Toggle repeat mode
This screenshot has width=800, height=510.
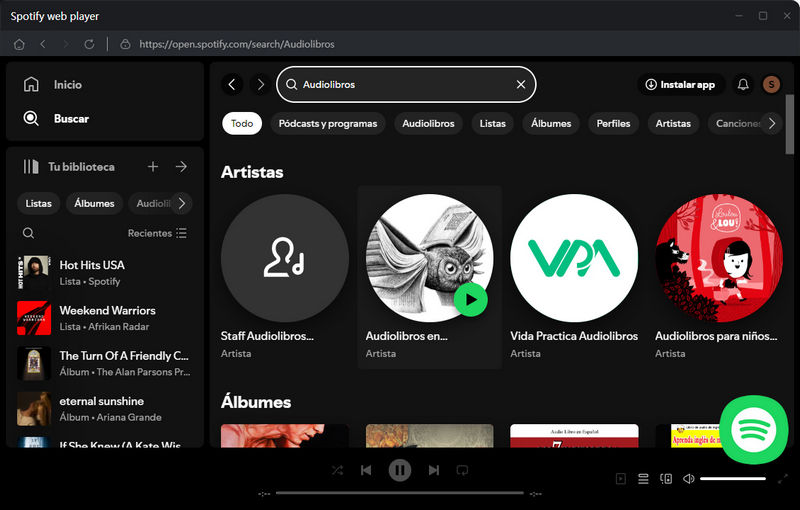[x=462, y=470]
